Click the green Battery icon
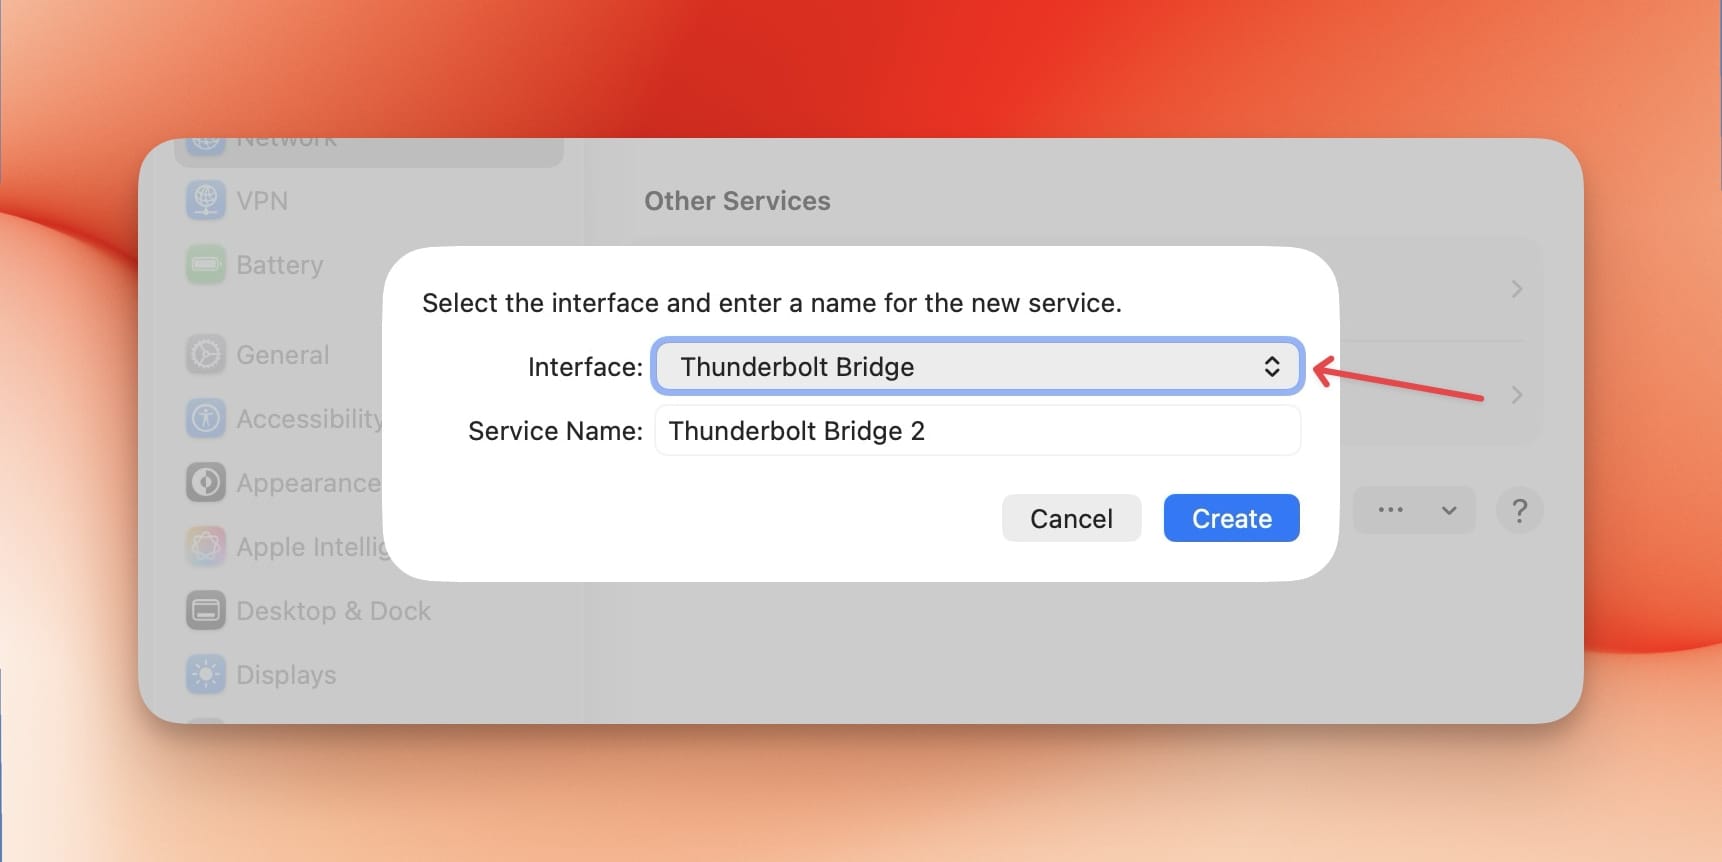Viewport: 1722px width, 862px height. coord(206,265)
